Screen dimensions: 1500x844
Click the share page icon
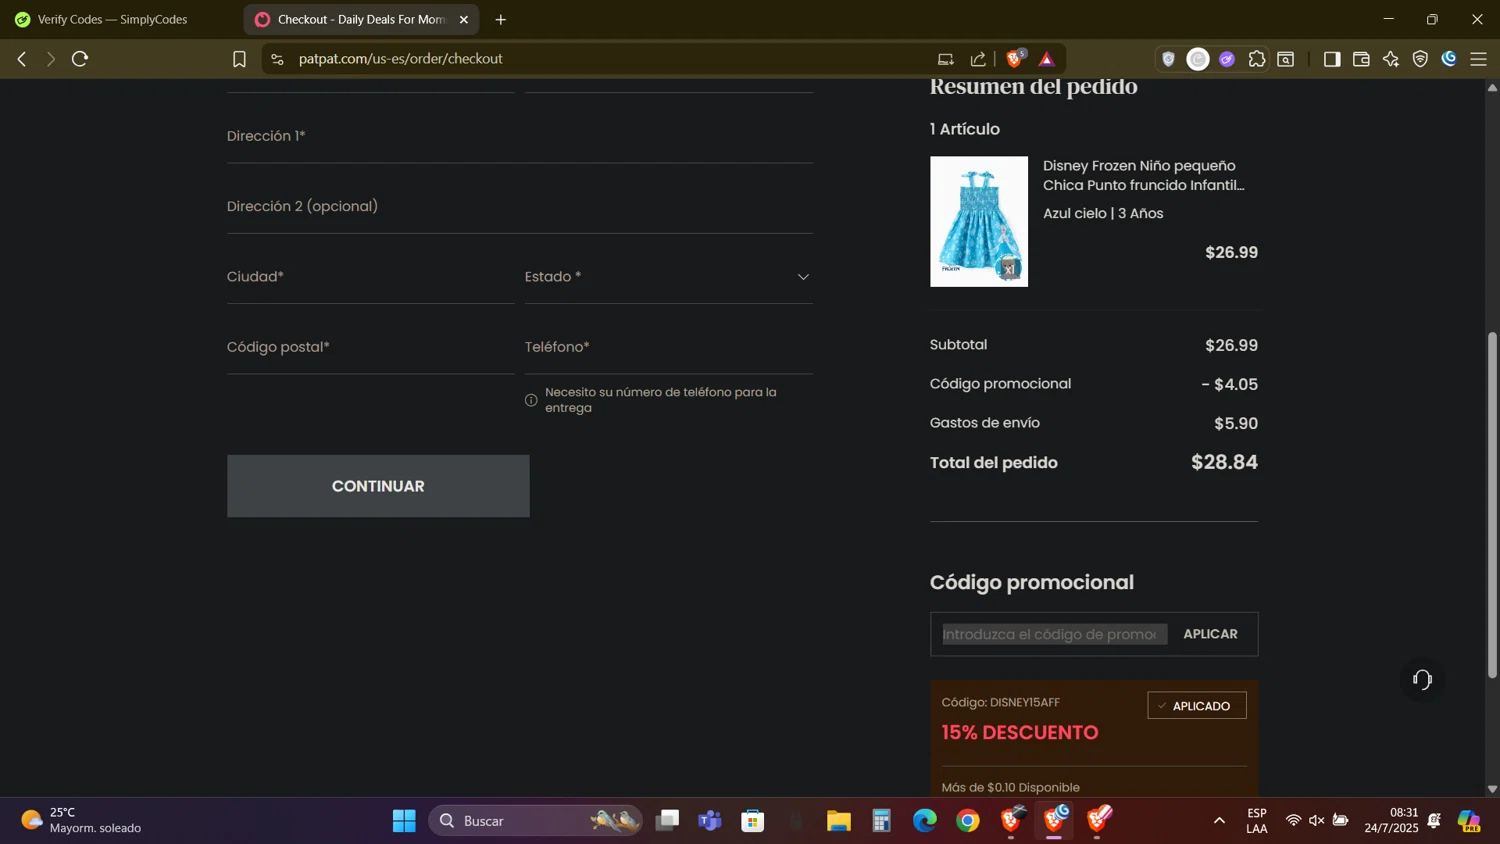click(978, 59)
